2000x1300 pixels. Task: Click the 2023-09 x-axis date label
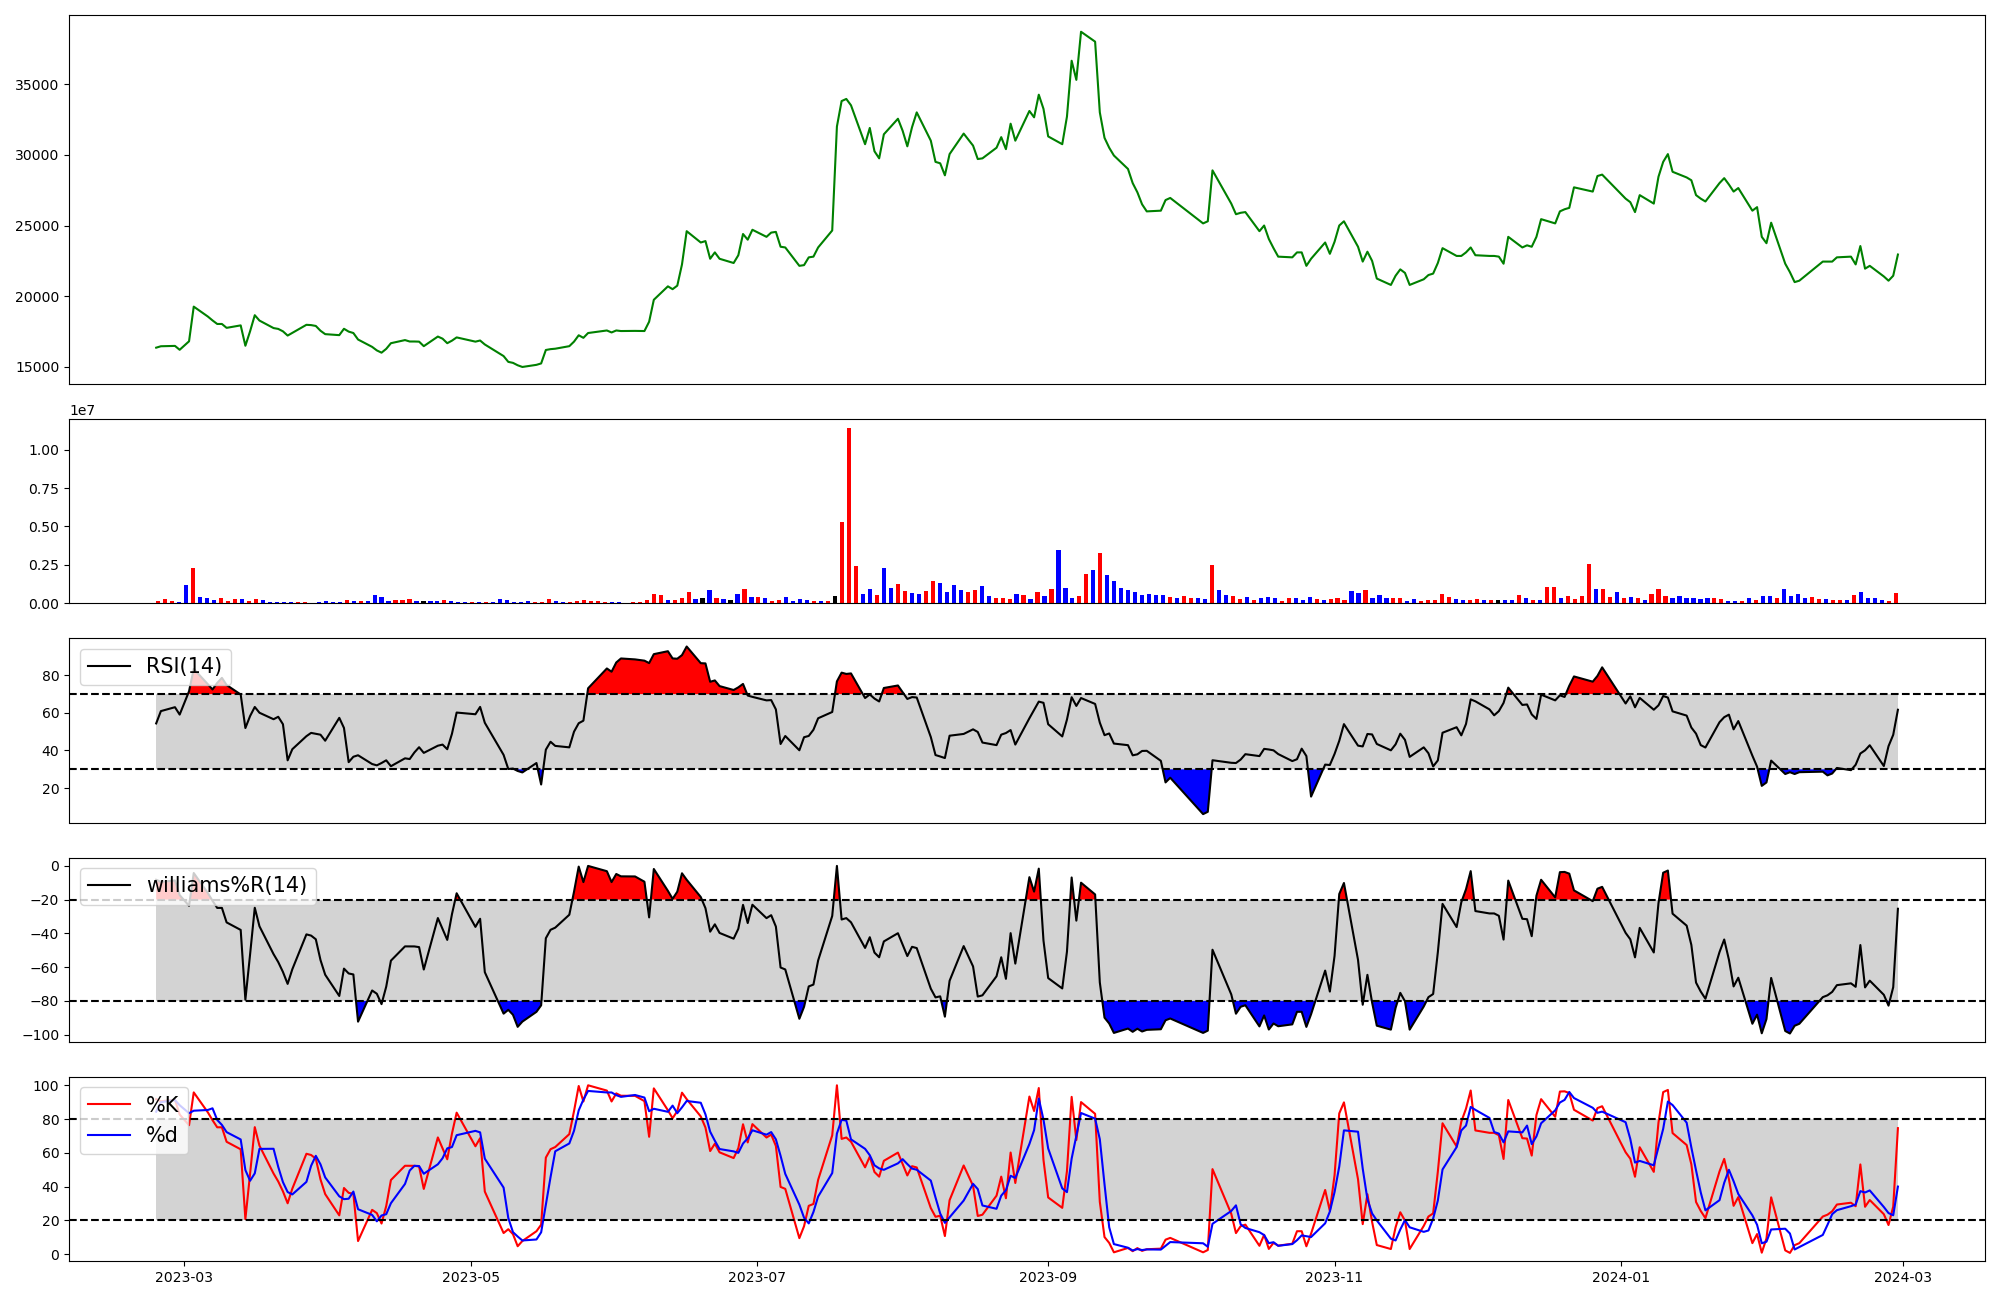tap(1048, 1277)
